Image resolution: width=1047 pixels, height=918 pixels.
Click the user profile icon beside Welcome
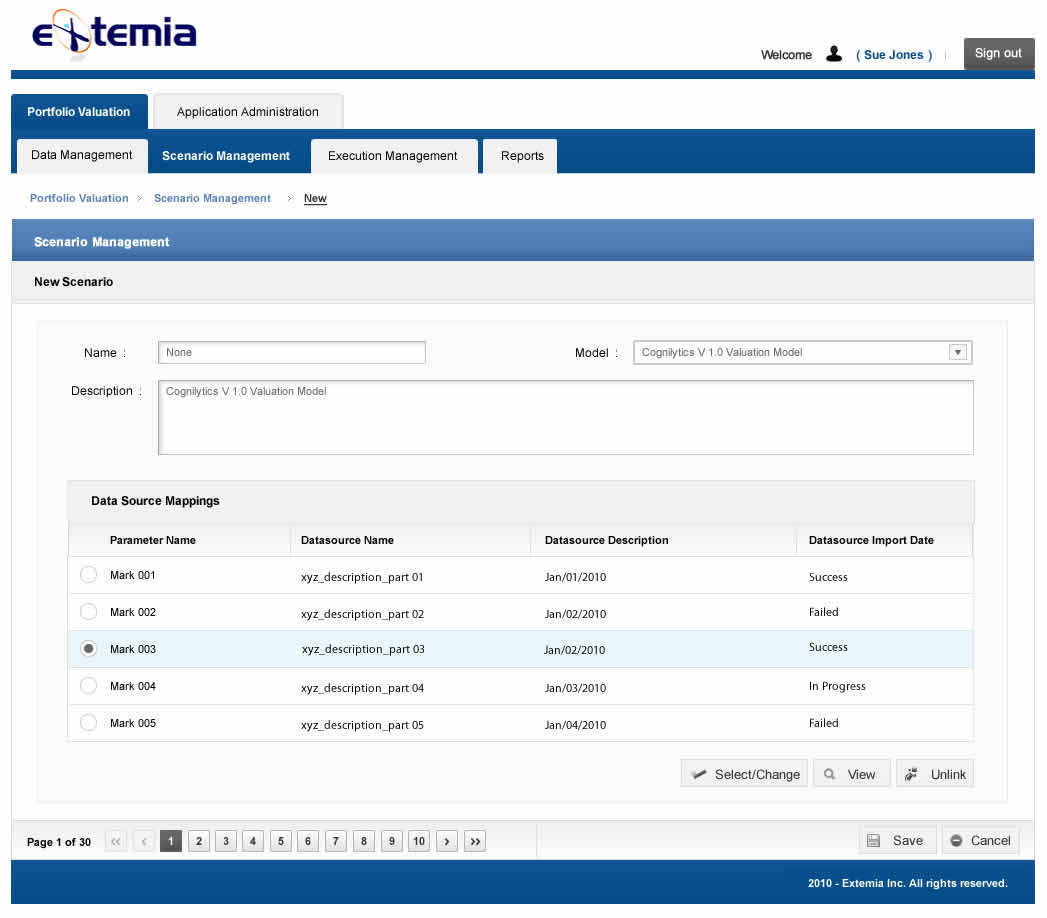pos(833,53)
